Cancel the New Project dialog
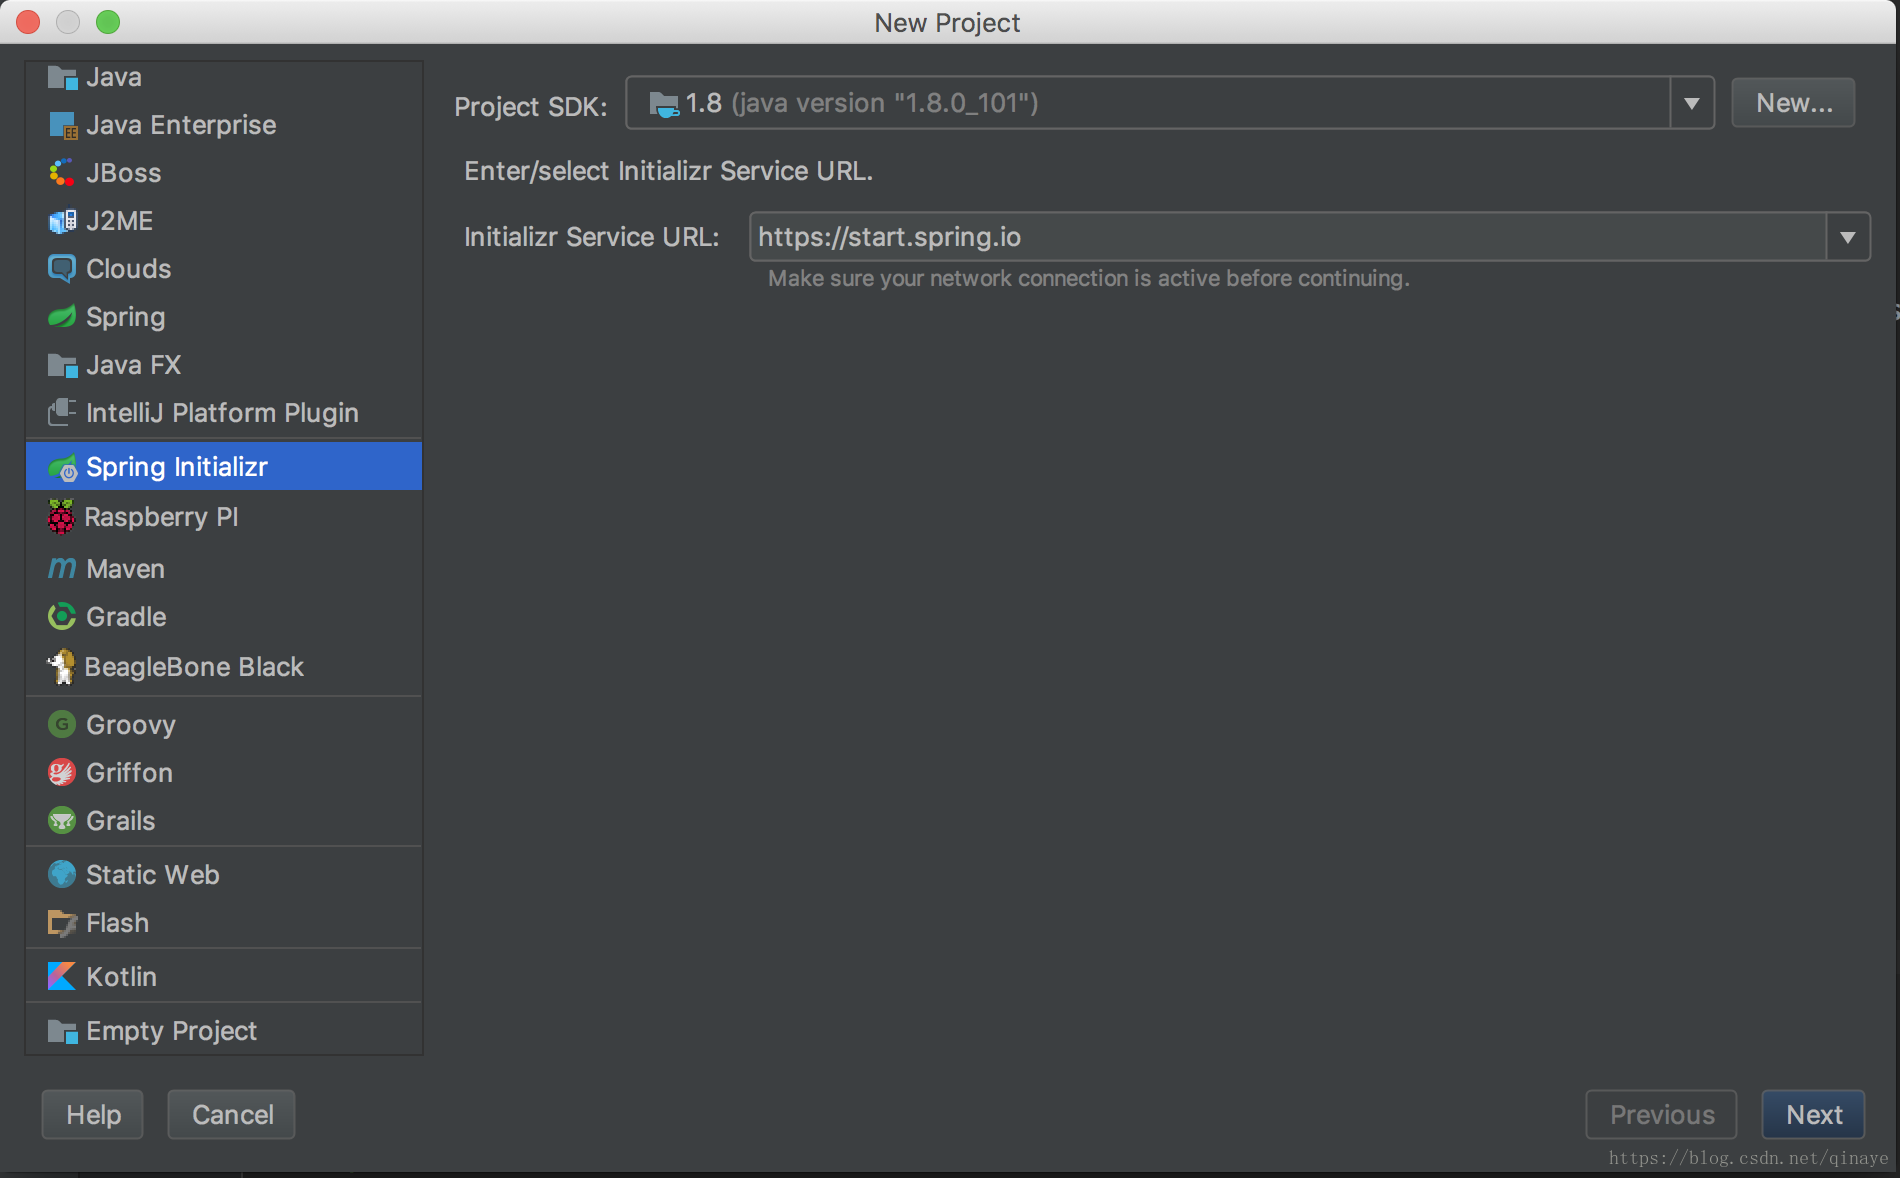Image resolution: width=1900 pixels, height=1178 pixels. click(232, 1114)
